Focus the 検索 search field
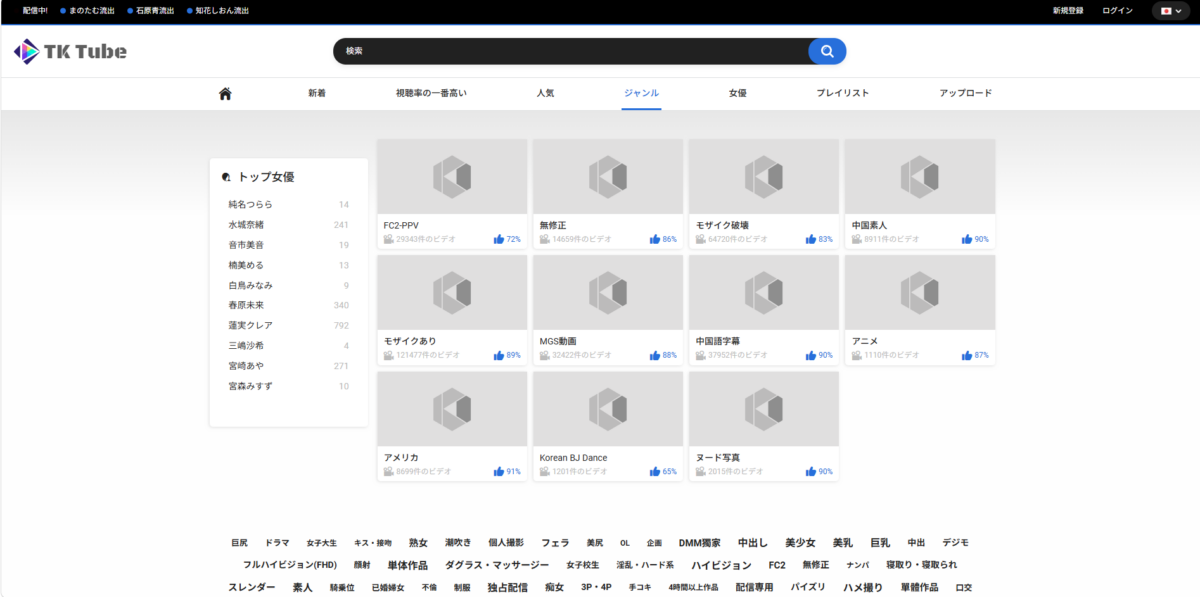The width and height of the screenshot is (1200, 597). [x=570, y=51]
